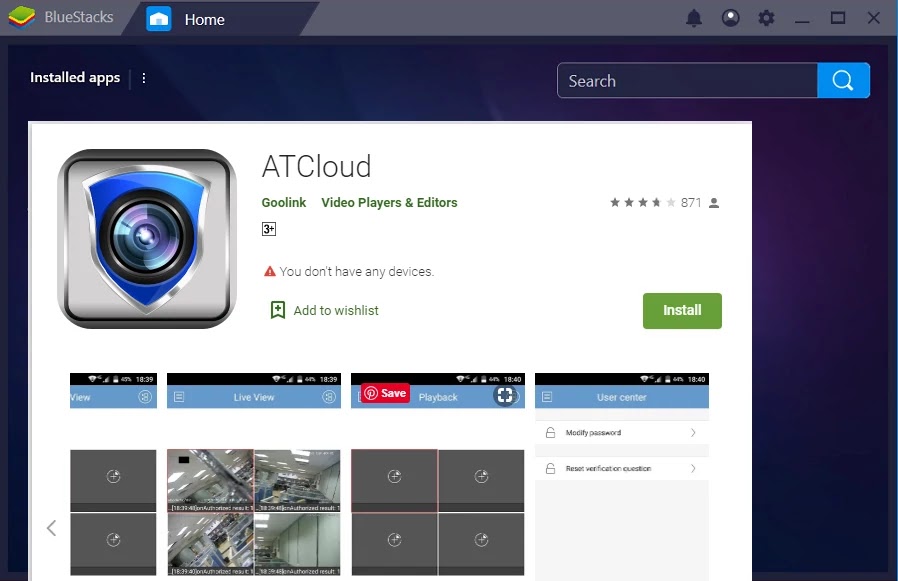
Task: Click the Add to wishlist bookmark icon
Action: [278, 310]
